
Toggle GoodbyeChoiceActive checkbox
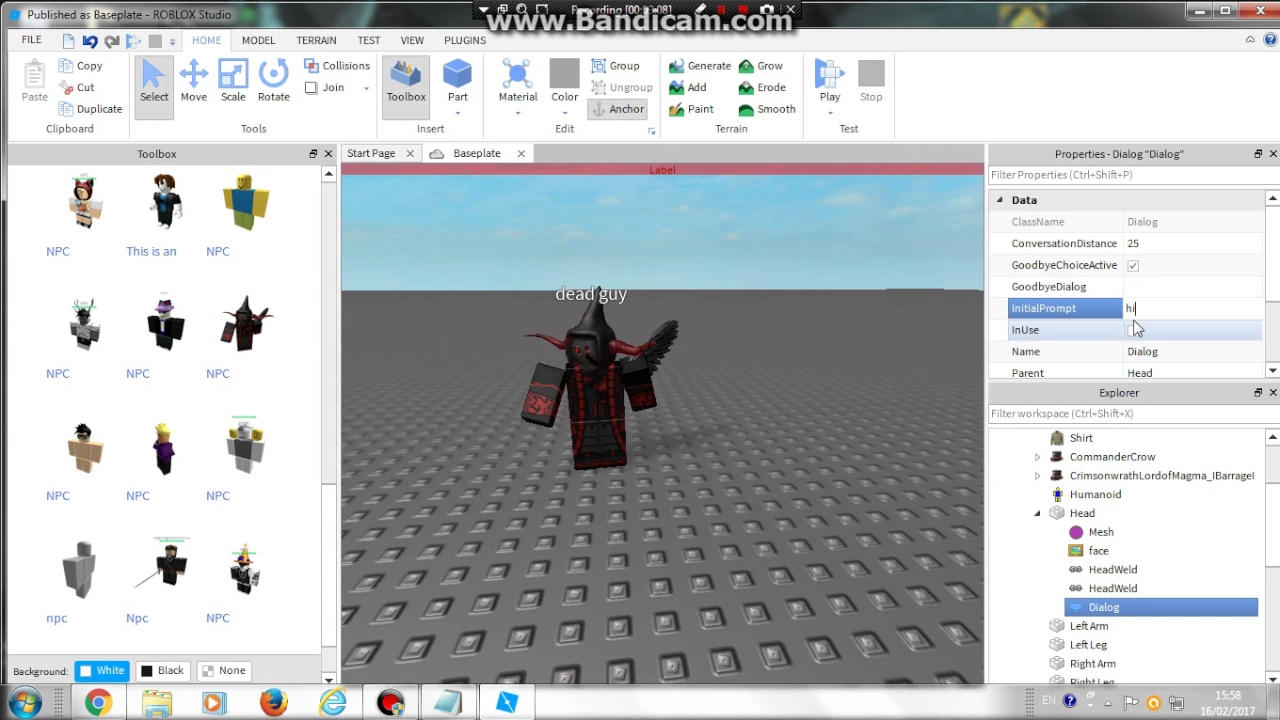pyautogui.click(x=1133, y=265)
